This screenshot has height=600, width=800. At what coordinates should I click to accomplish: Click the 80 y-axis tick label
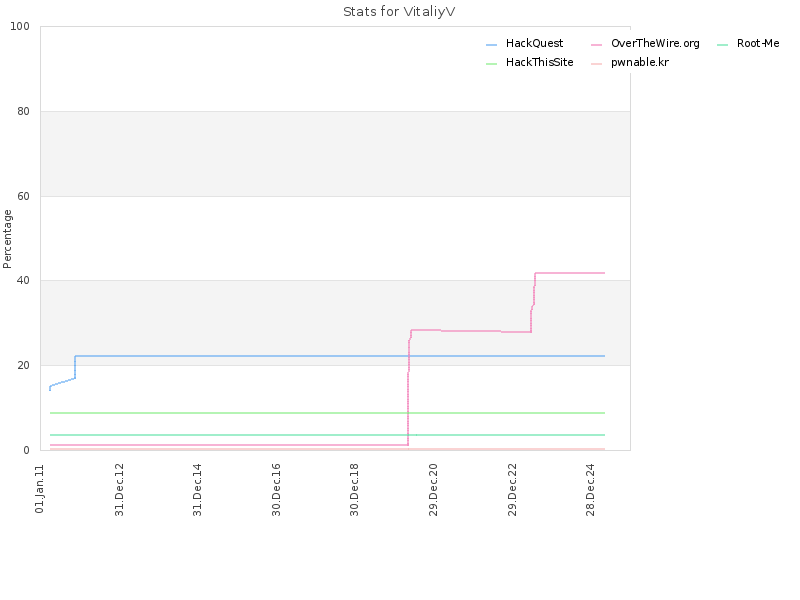pyautogui.click(x=23, y=111)
